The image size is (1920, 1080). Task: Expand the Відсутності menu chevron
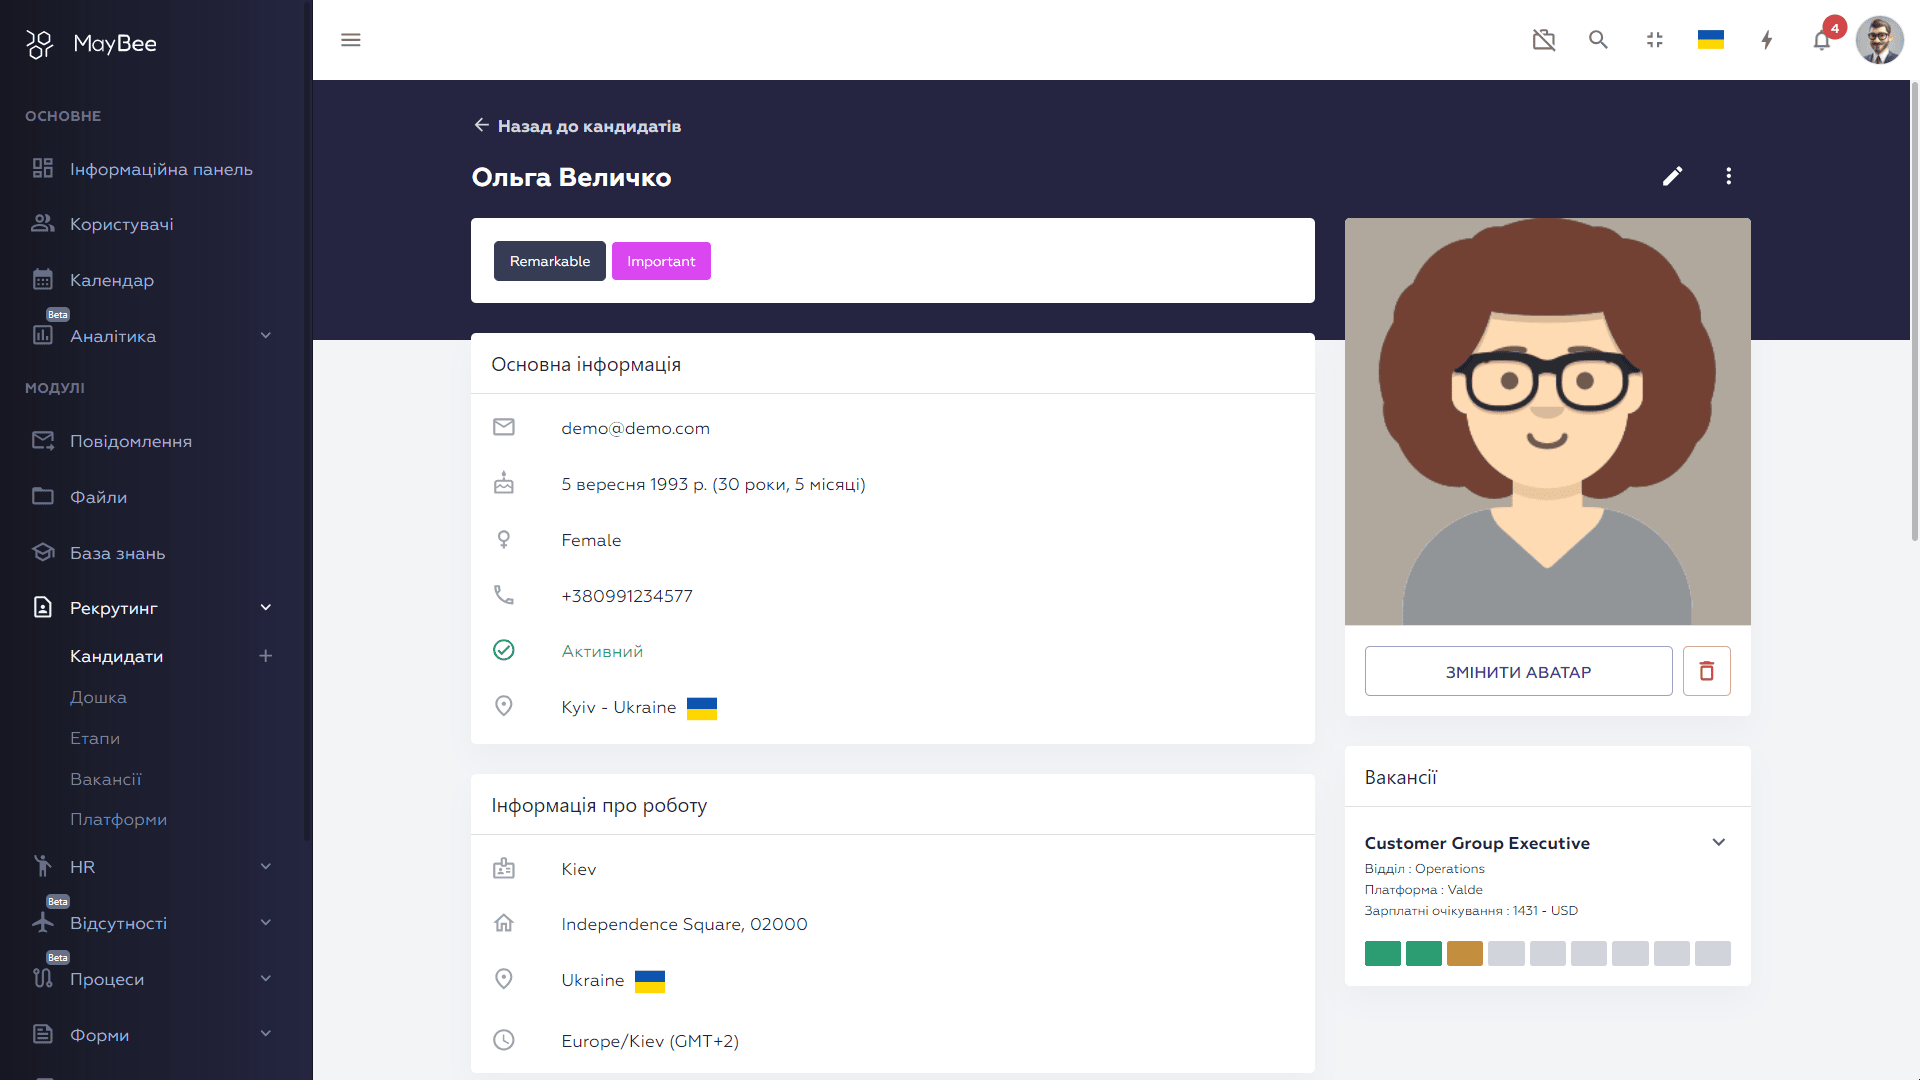click(x=266, y=923)
